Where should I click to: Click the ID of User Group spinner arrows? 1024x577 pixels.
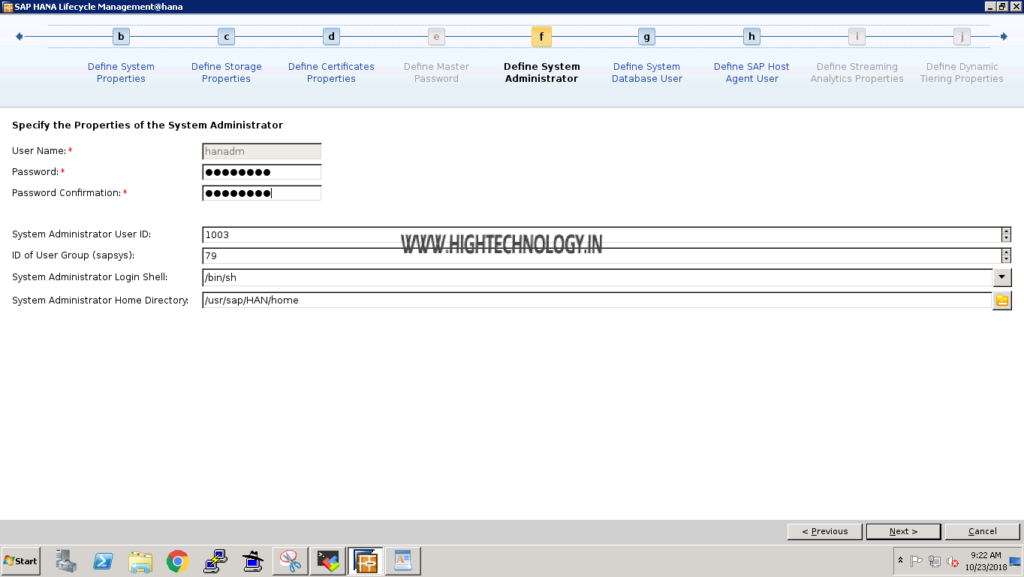coord(1006,255)
